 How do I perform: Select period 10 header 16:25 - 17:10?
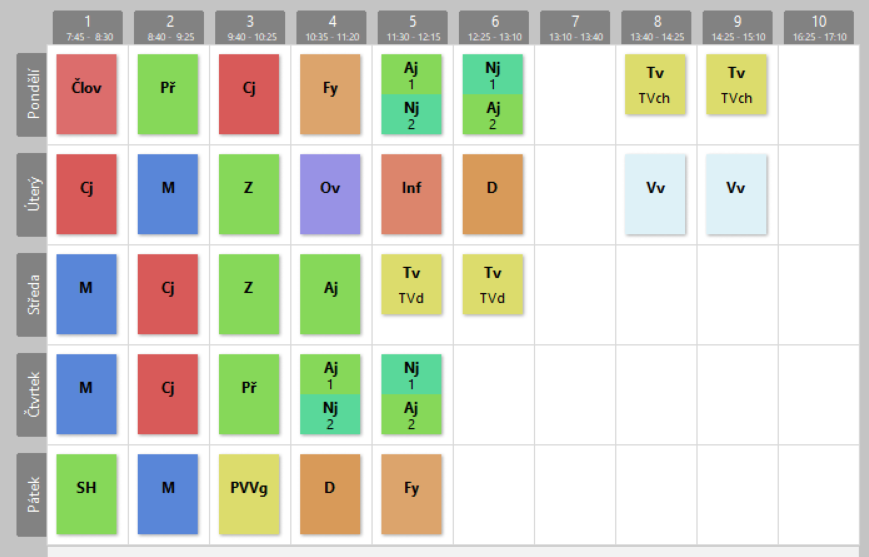coord(818,27)
